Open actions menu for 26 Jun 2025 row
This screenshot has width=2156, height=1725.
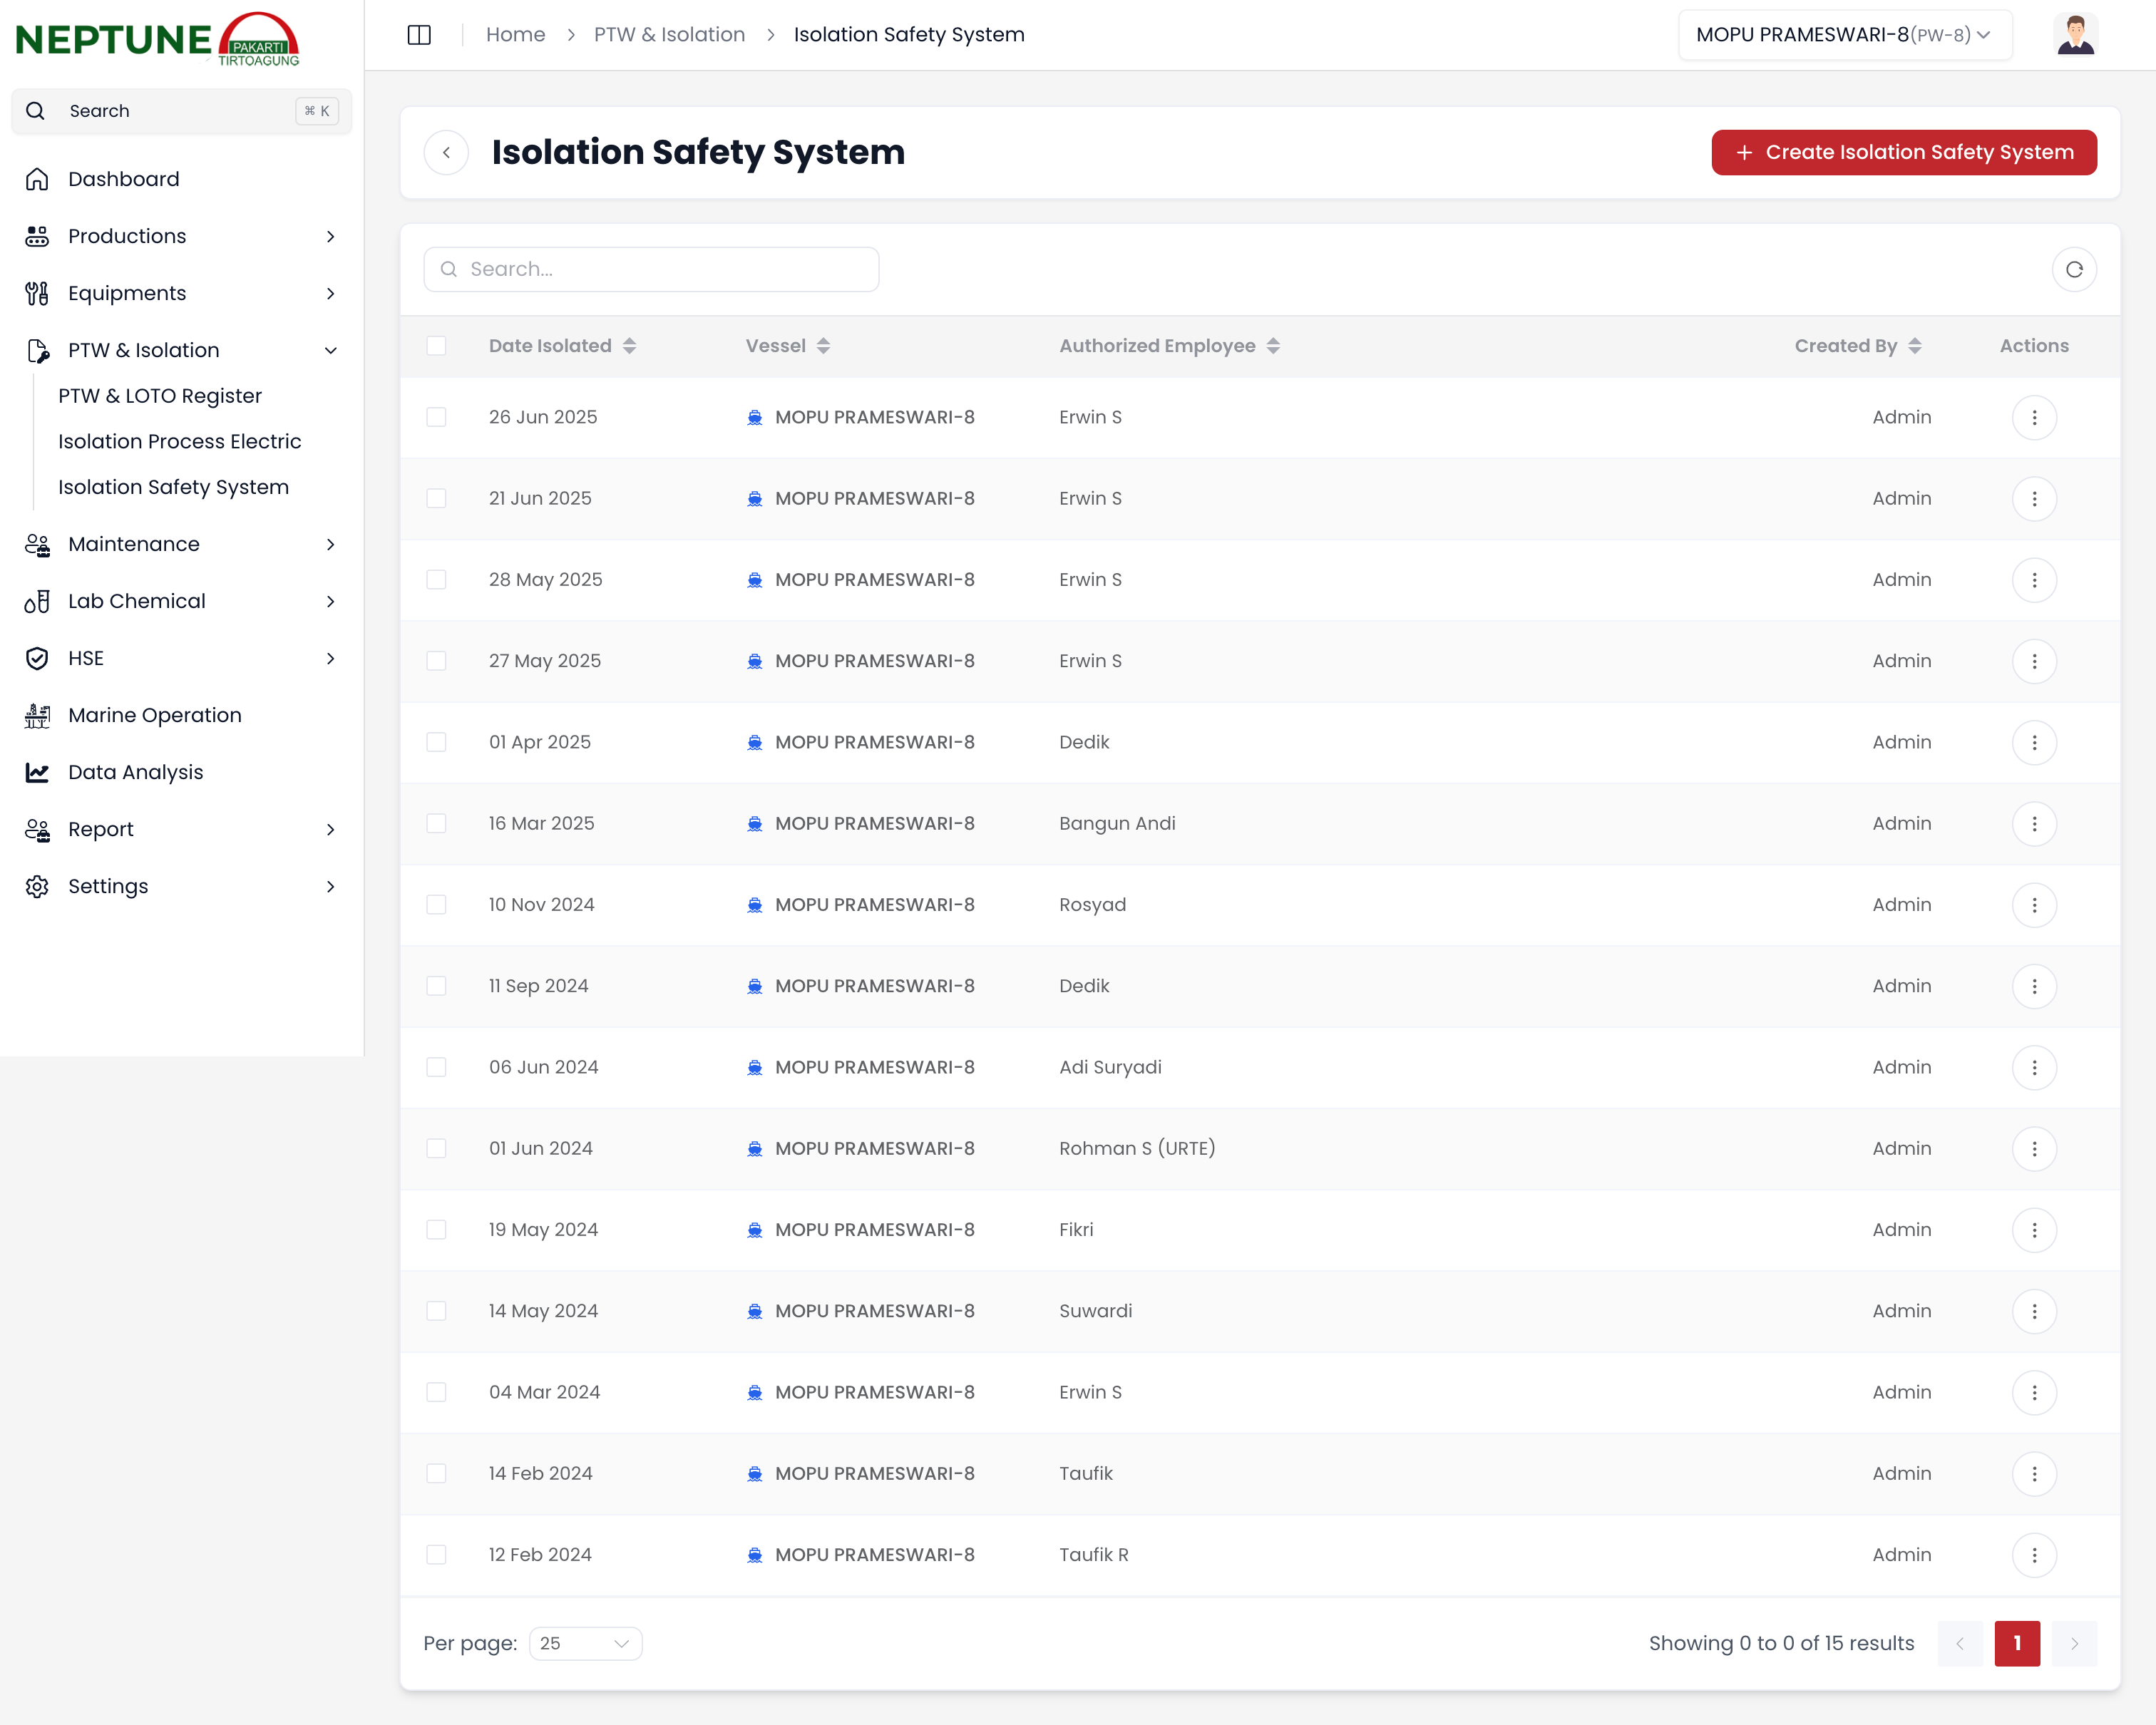coord(2033,417)
